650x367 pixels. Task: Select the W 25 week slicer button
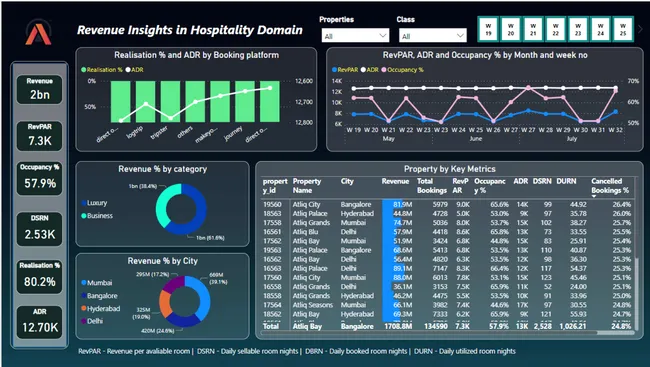tap(623, 29)
